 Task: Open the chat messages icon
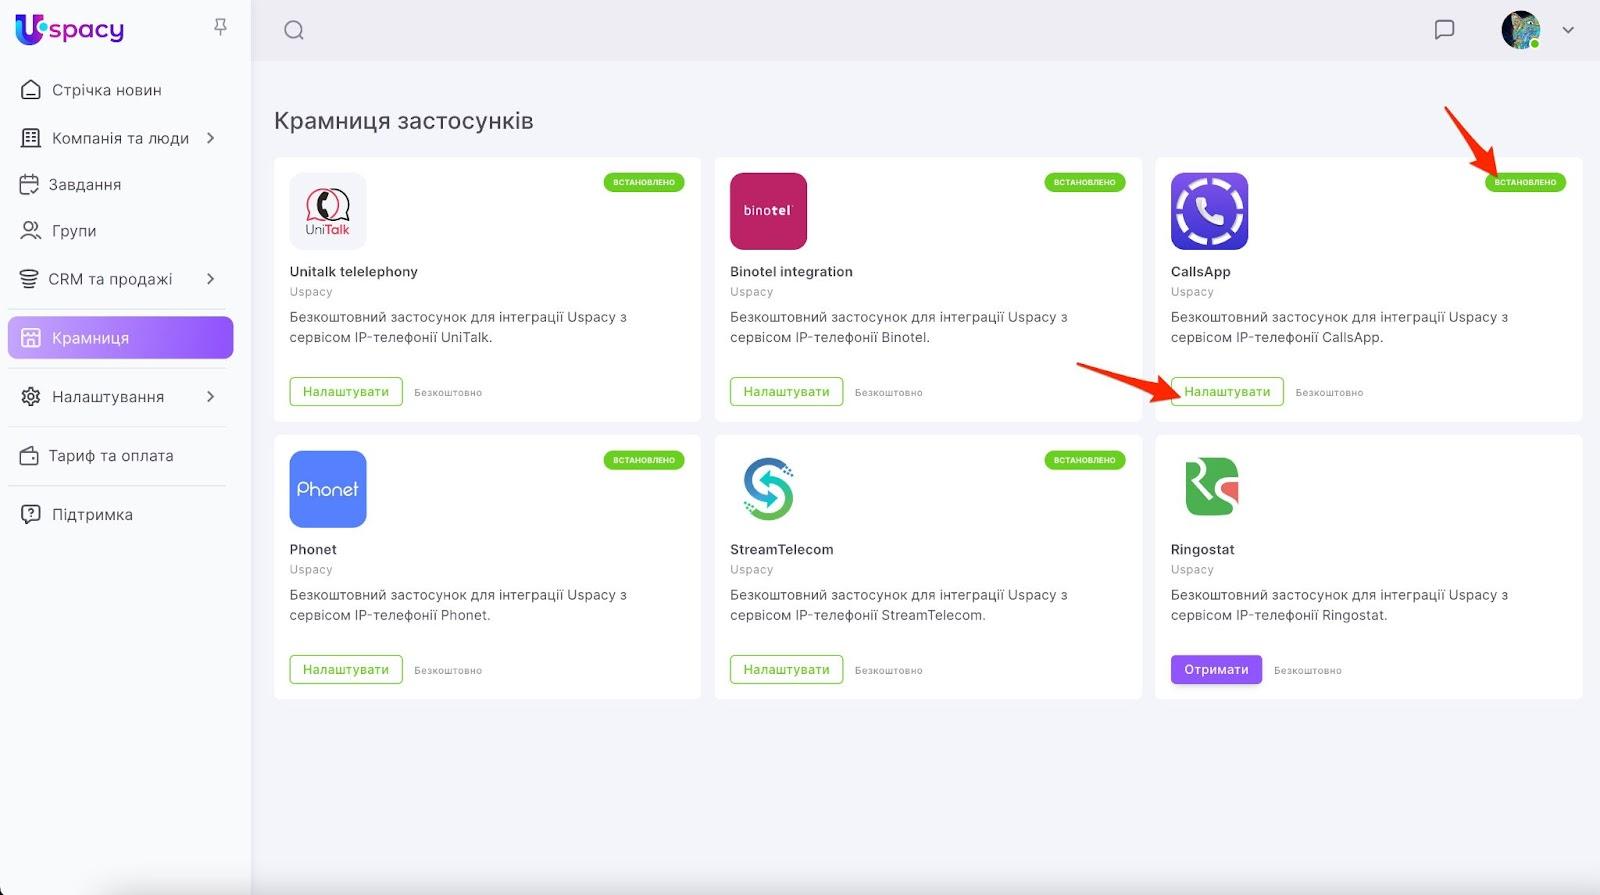coord(1444,30)
